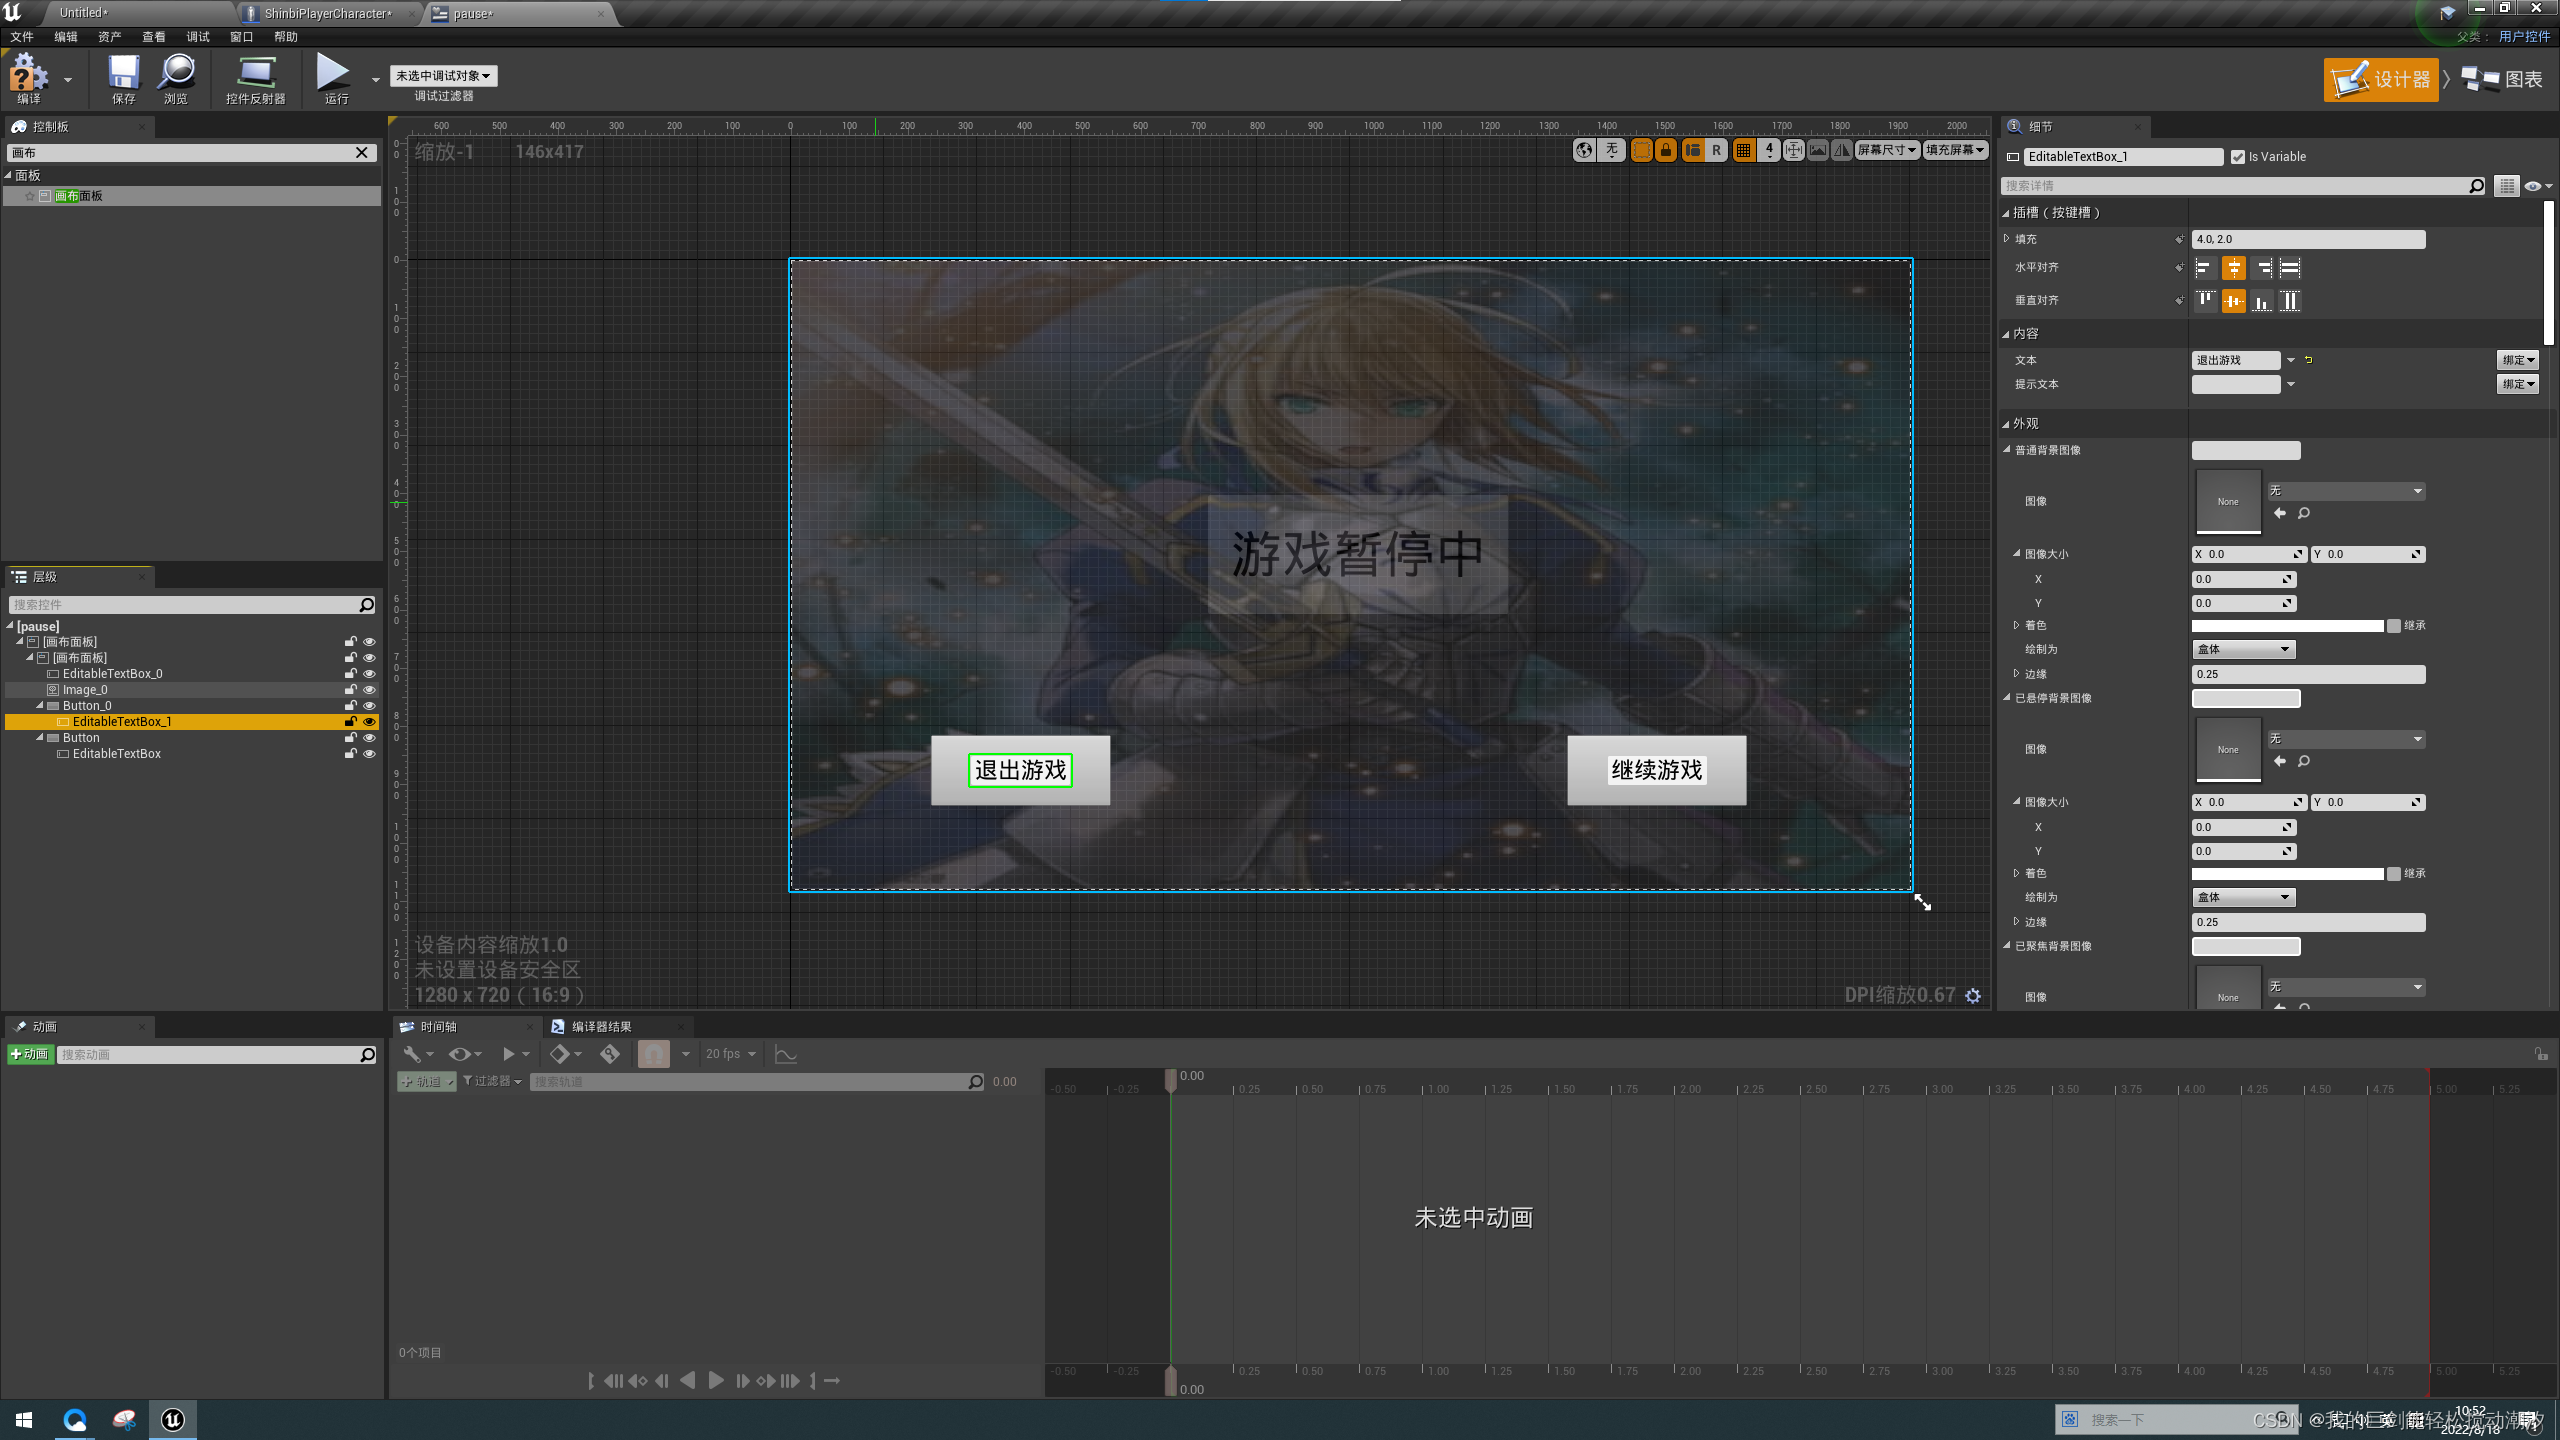2560x1440 pixels.
Task: Click the white tint color bar under 已悬停背景图像
Action: (2288, 874)
